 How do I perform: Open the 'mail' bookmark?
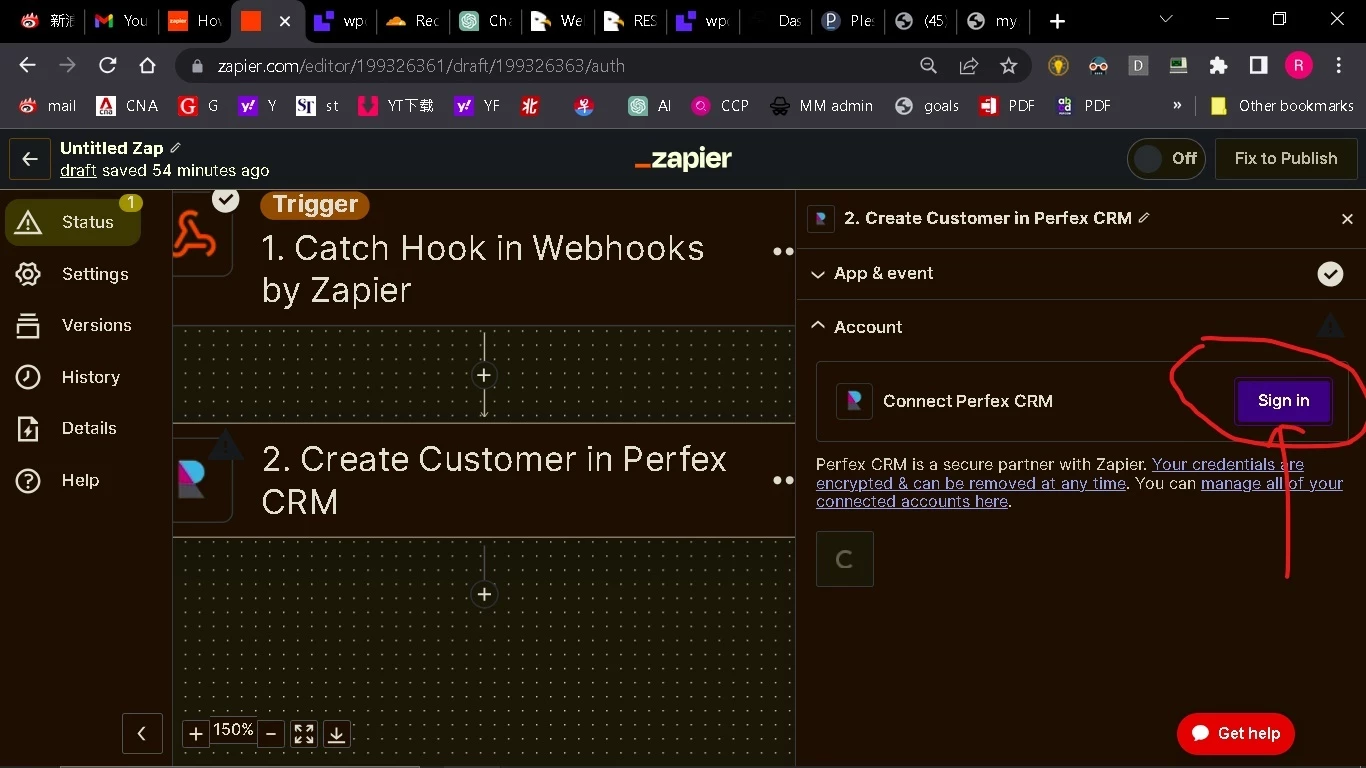point(47,105)
